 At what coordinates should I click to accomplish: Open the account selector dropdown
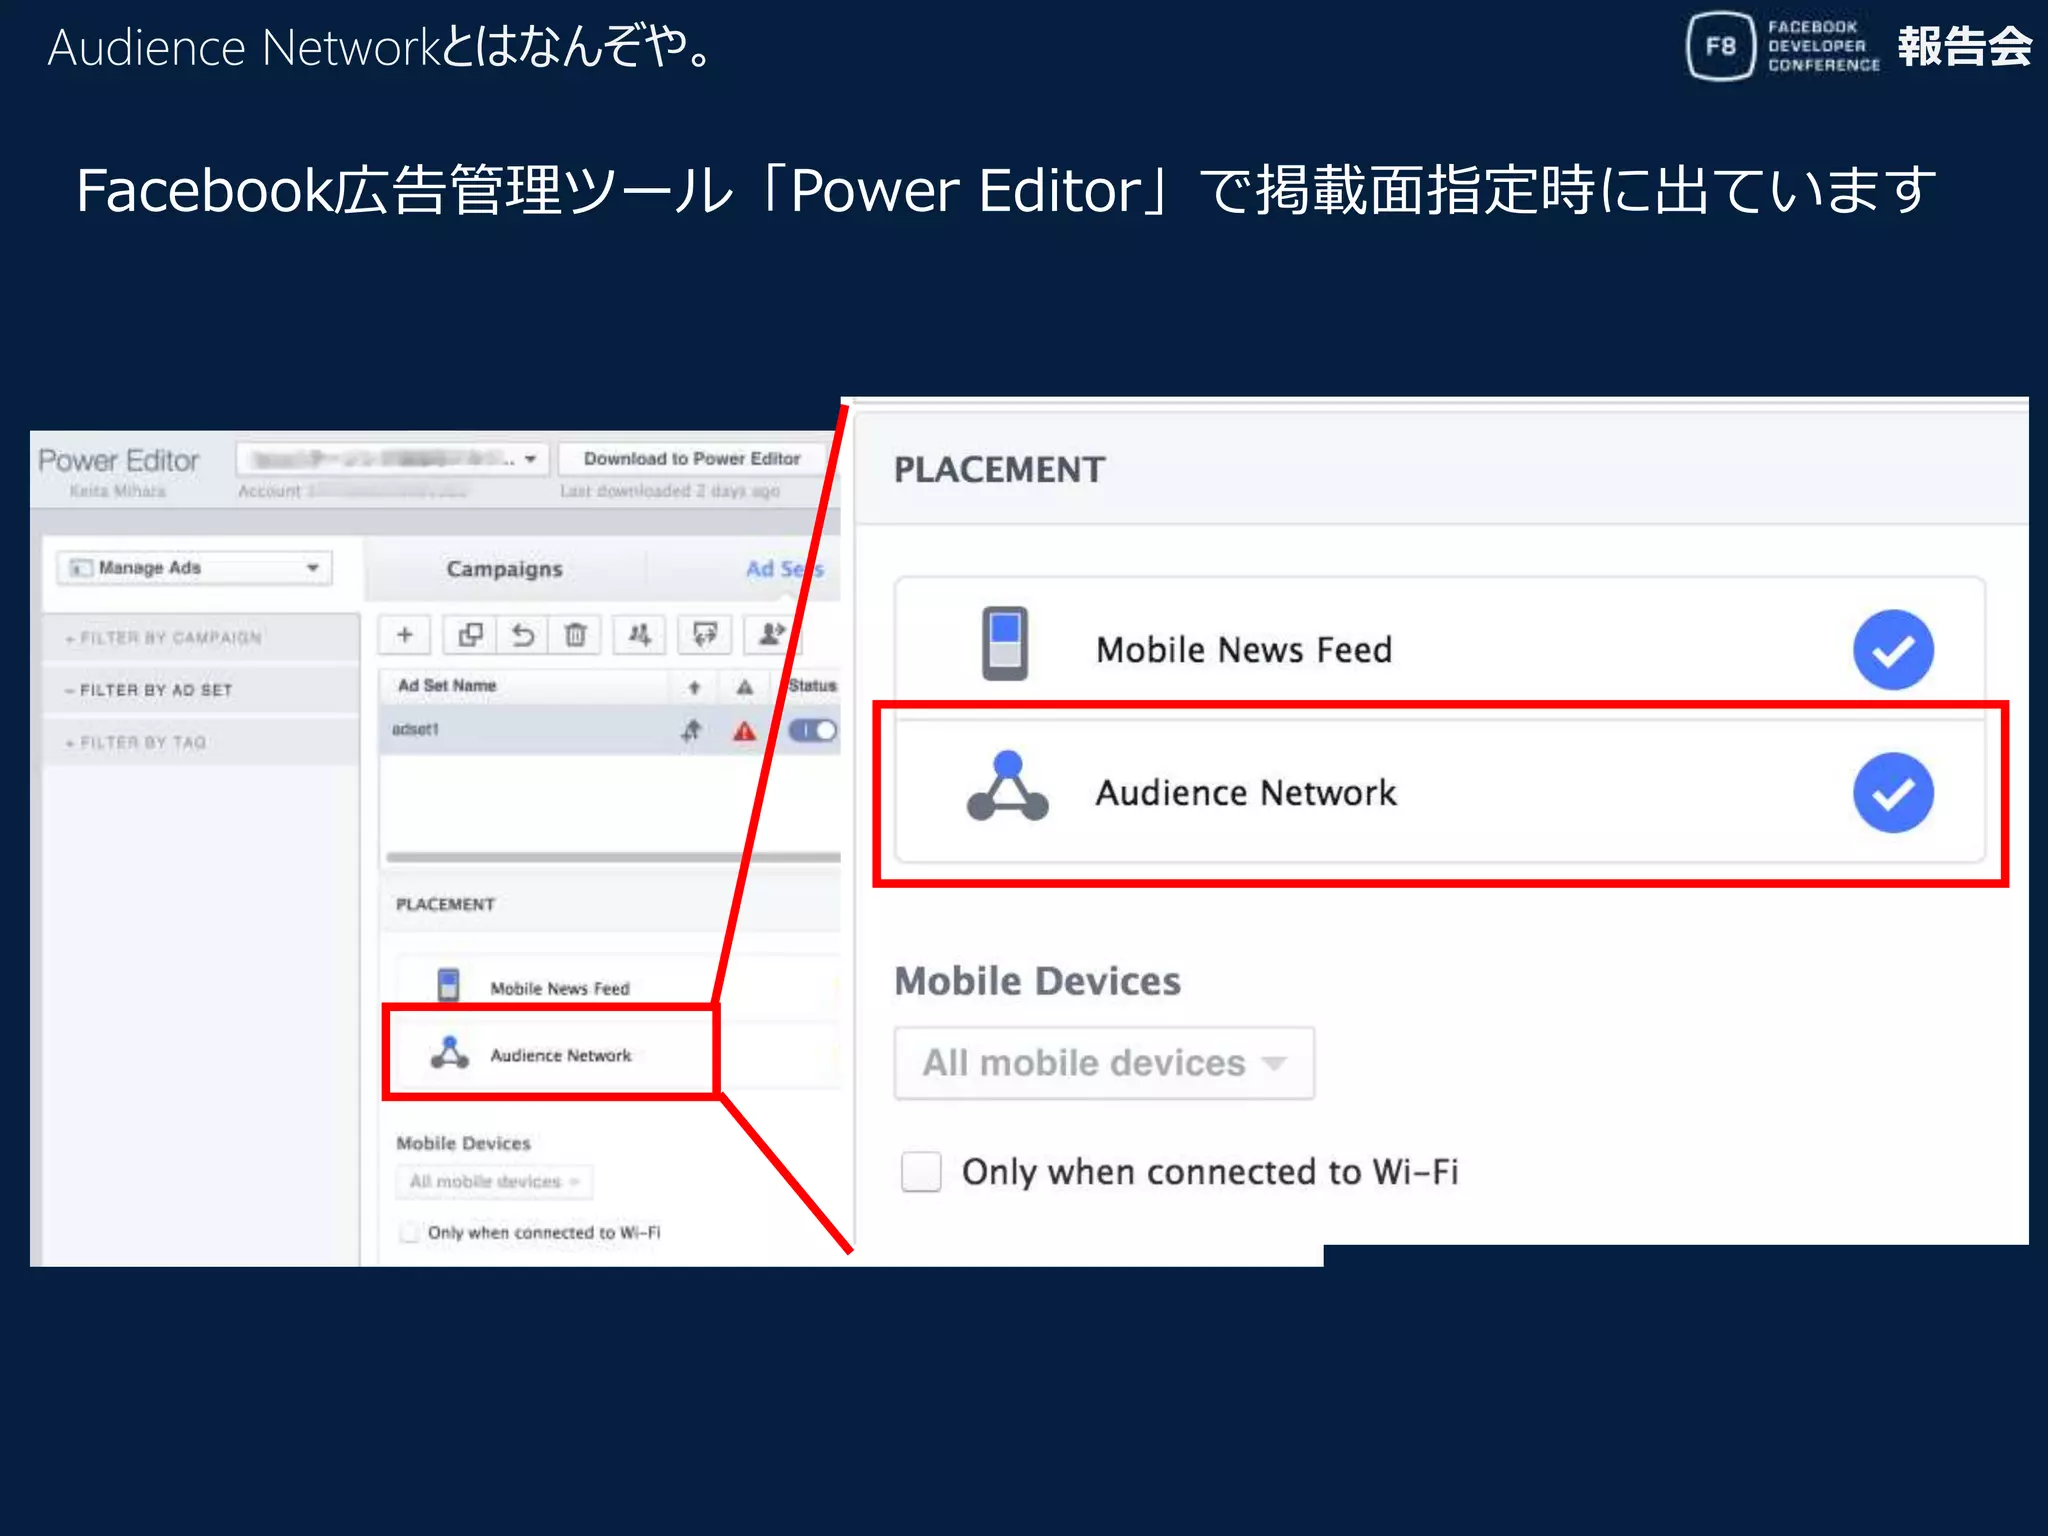[393, 459]
